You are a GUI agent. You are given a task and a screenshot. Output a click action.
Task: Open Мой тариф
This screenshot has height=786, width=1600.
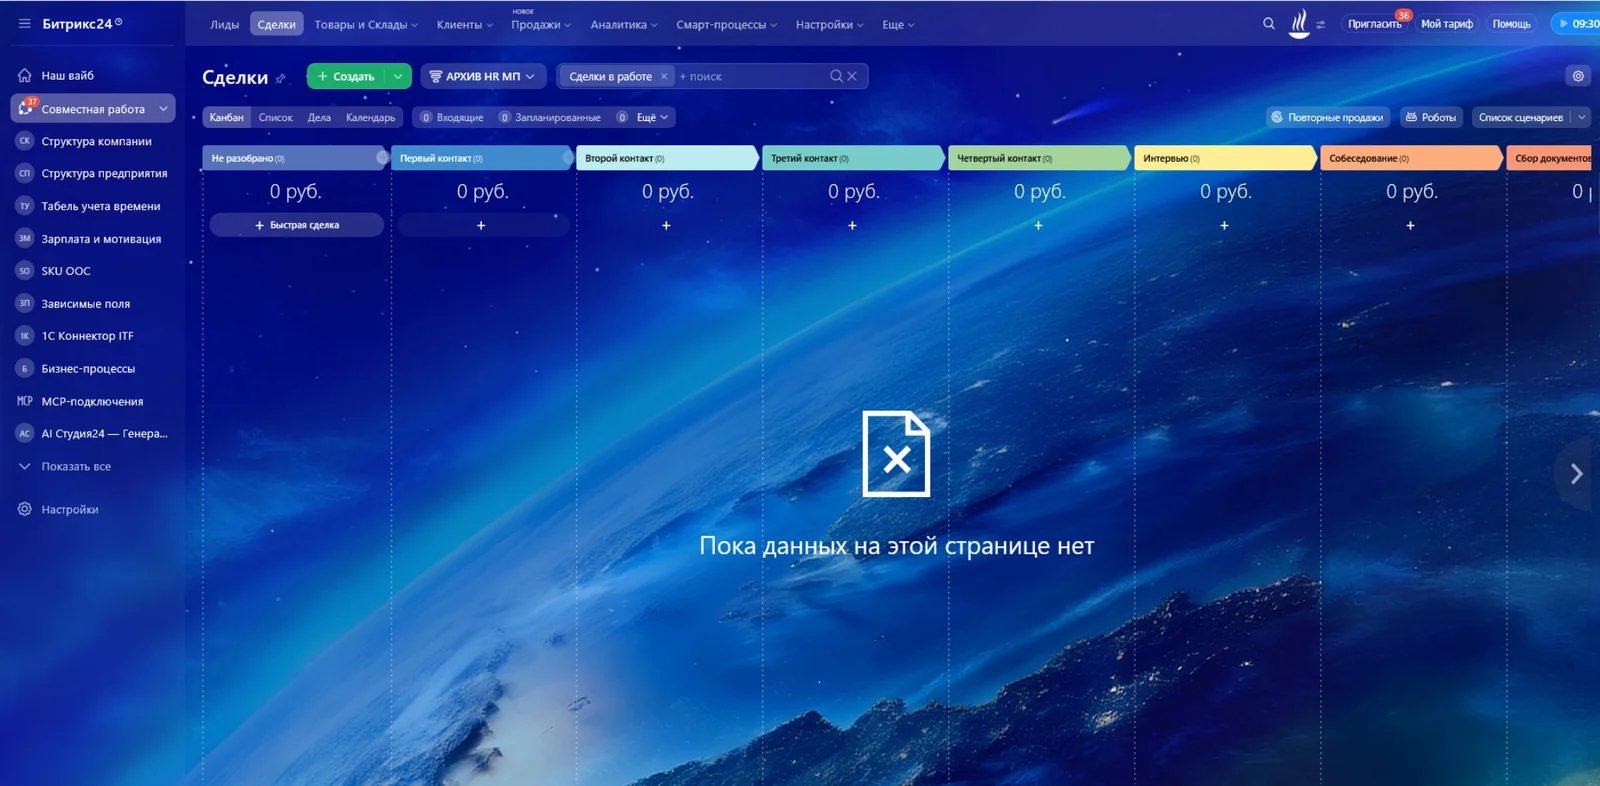click(1446, 23)
